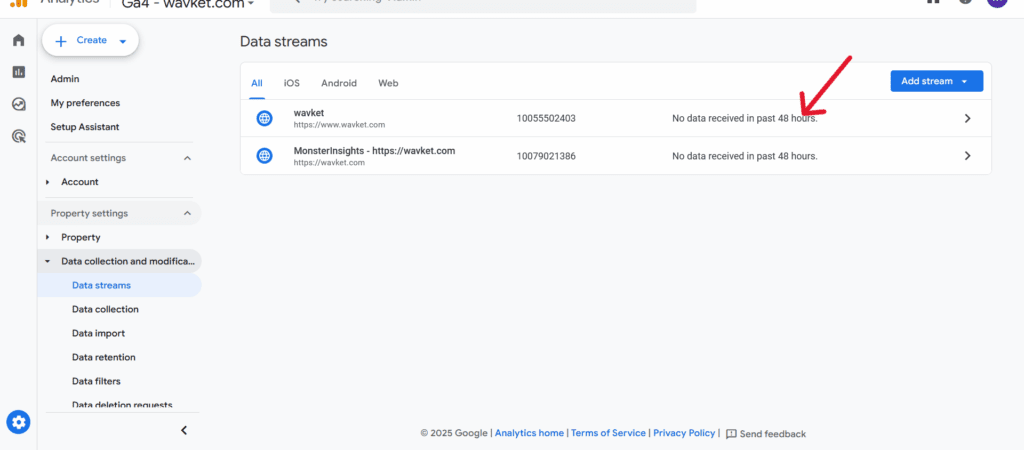
Task: Click the plus Create button
Action: (90, 40)
